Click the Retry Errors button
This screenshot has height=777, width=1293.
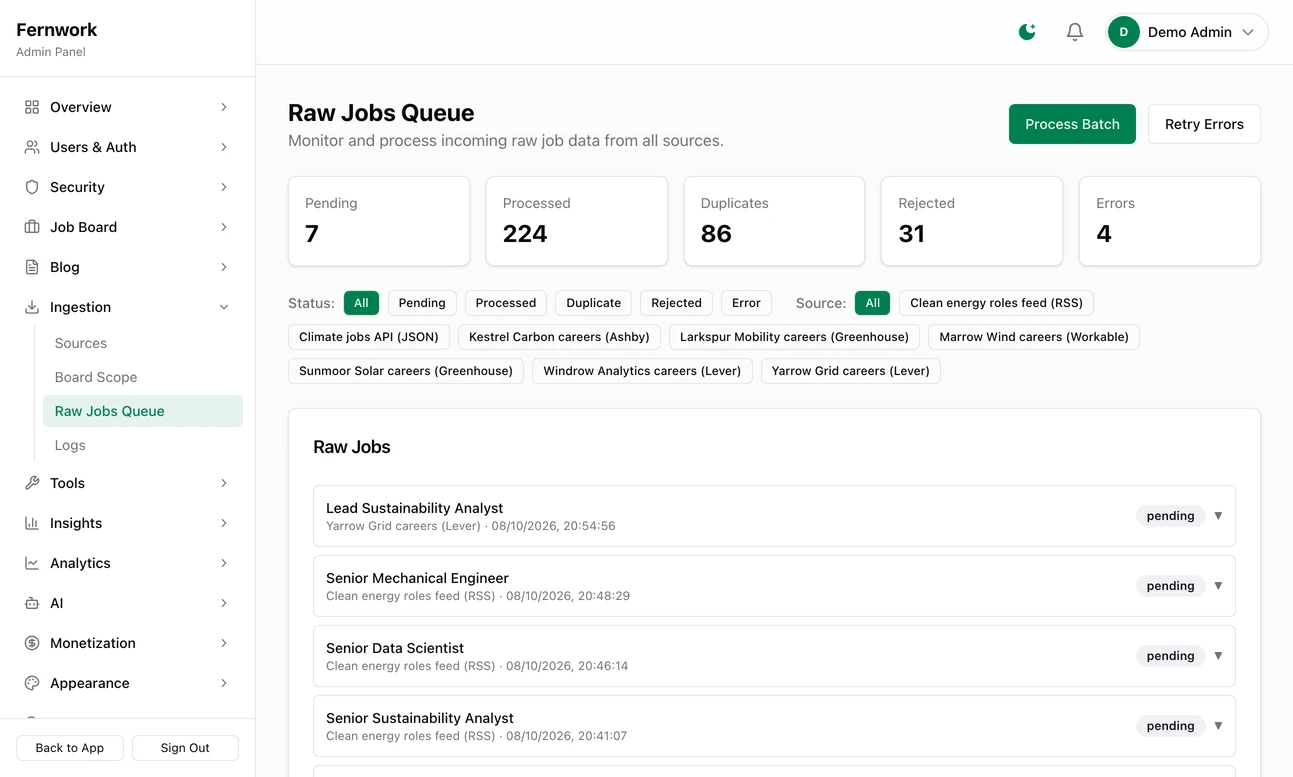[1204, 124]
